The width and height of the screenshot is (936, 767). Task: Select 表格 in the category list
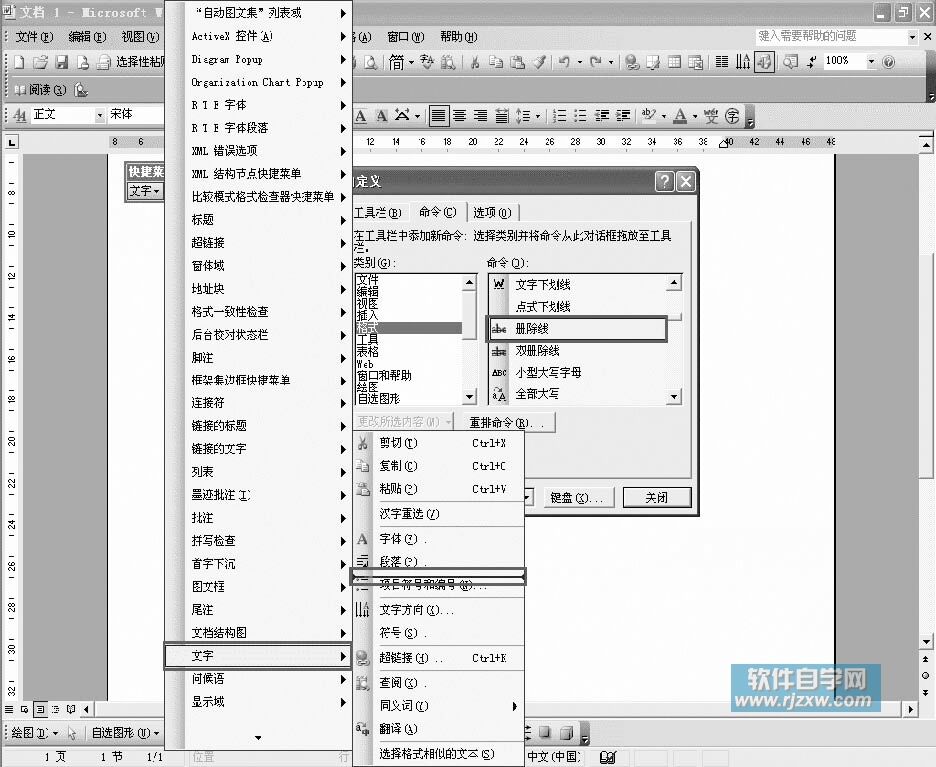pos(409,352)
